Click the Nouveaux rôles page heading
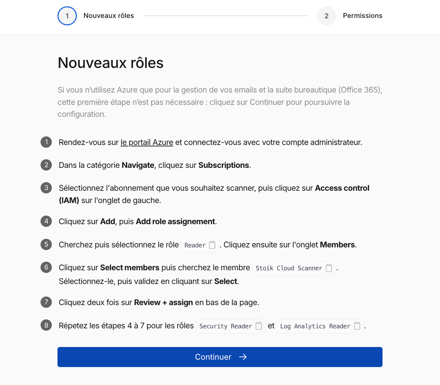440x385 pixels. pyautogui.click(x=111, y=63)
